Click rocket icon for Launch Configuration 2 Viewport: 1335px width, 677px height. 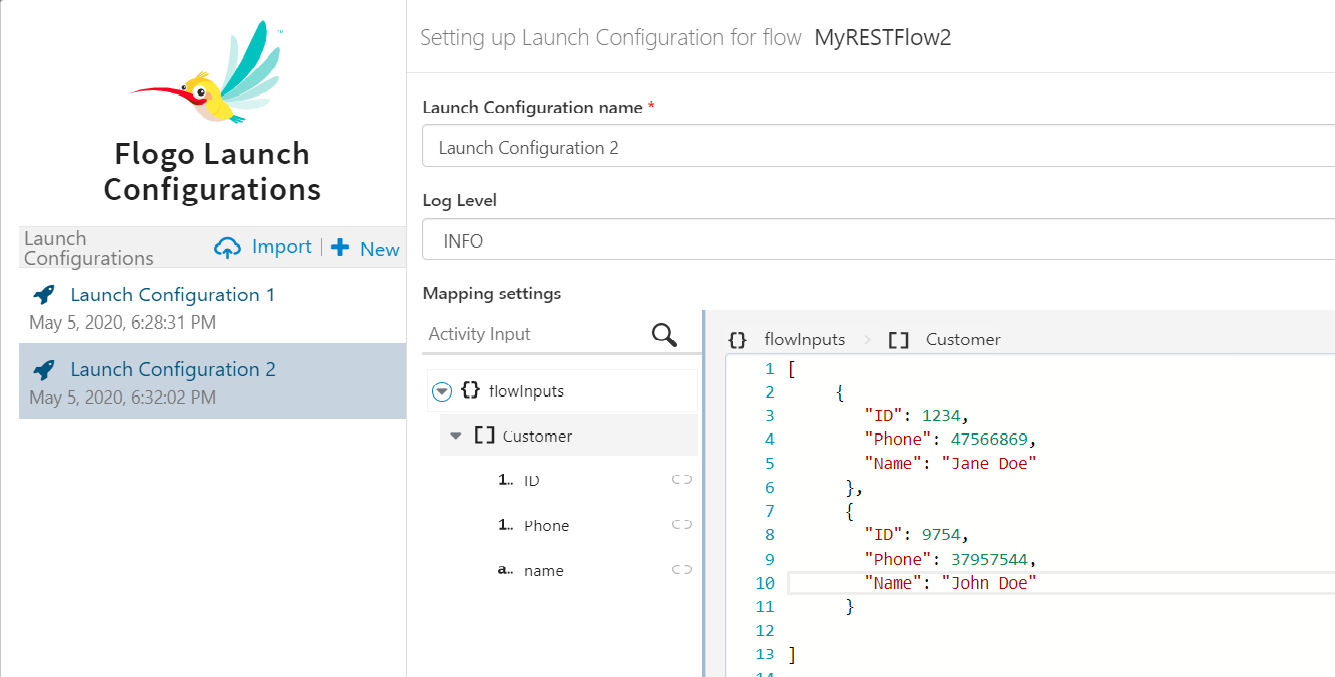click(x=44, y=370)
